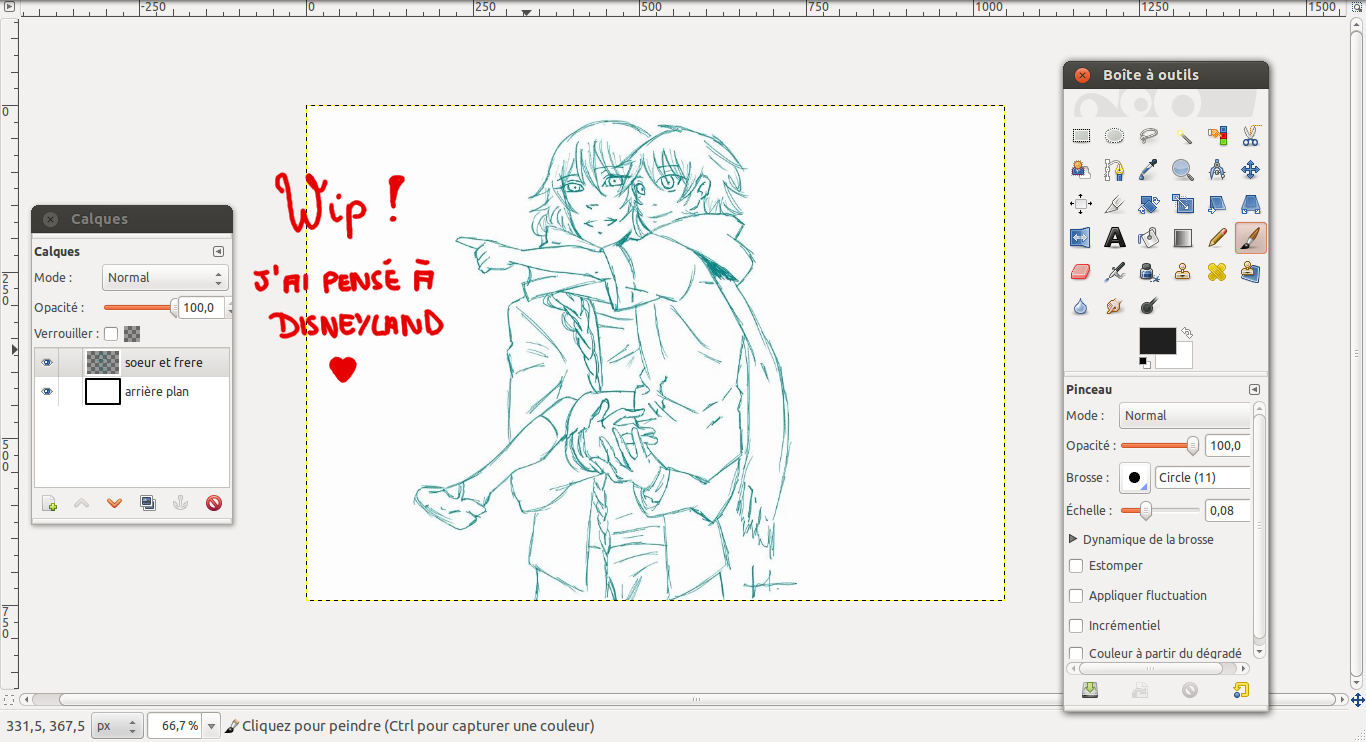Select the Rectangle Select tool
This screenshot has width=1366, height=742.
[x=1081, y=136]
